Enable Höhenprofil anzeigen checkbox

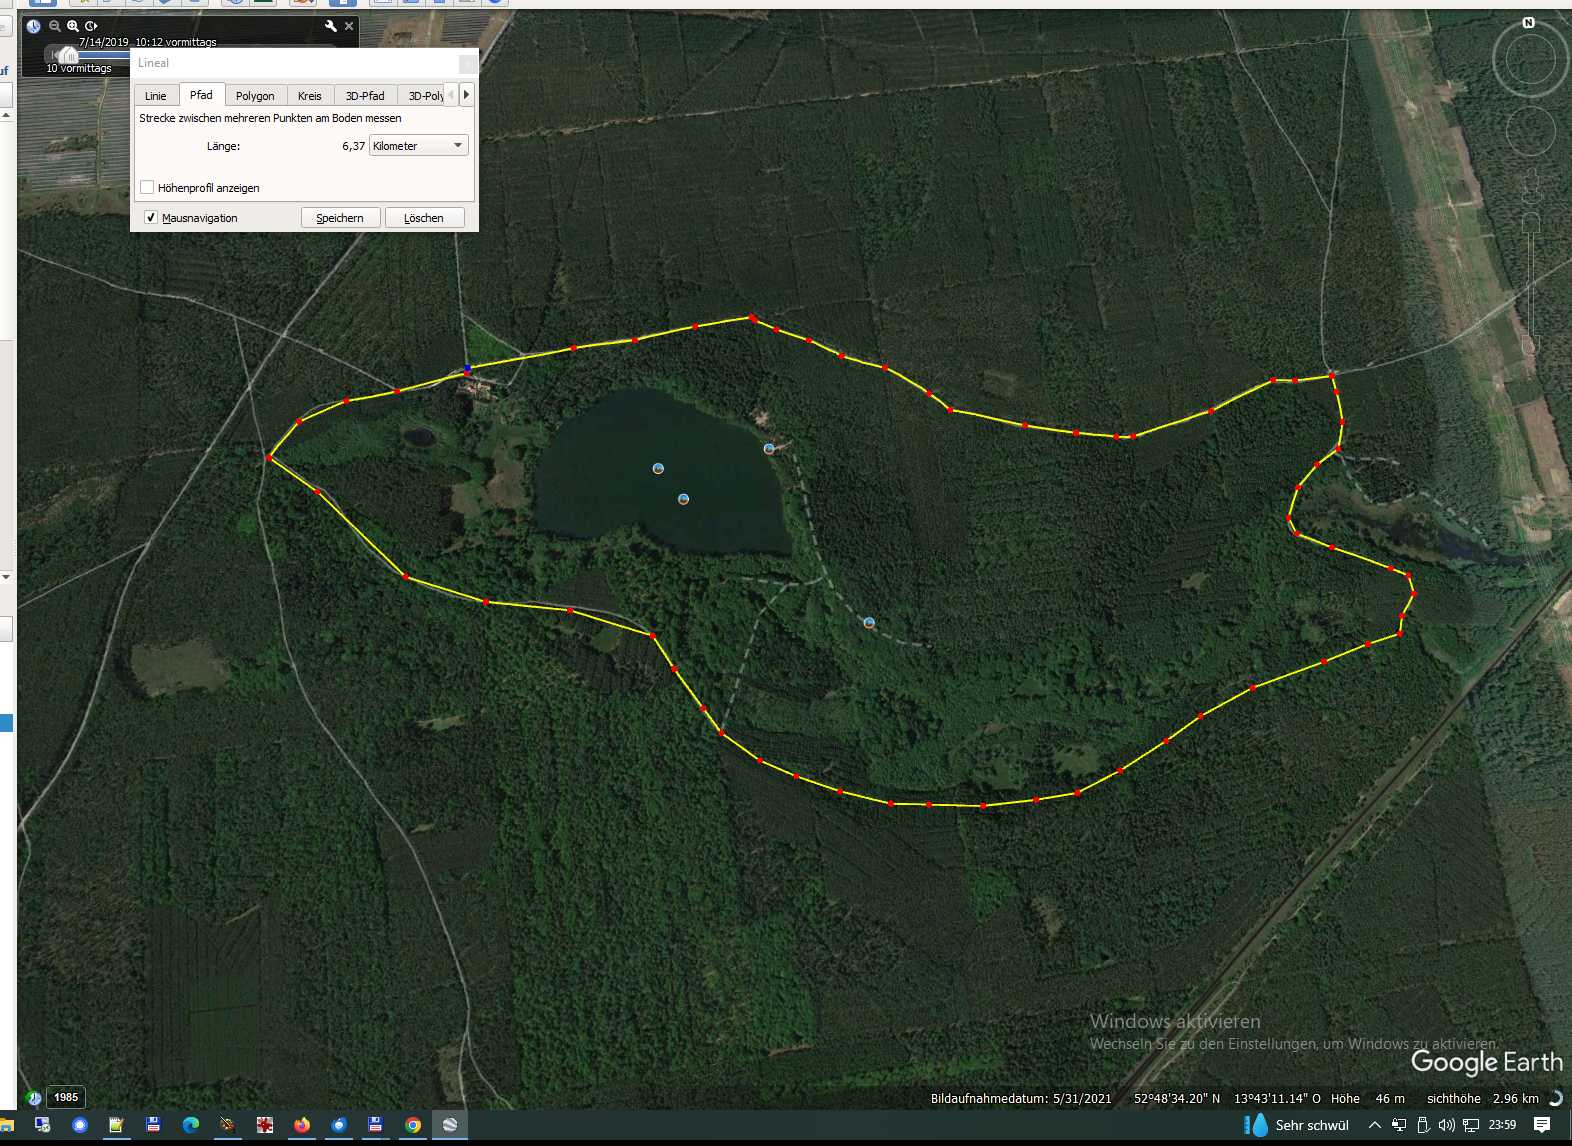pos(148,187)
